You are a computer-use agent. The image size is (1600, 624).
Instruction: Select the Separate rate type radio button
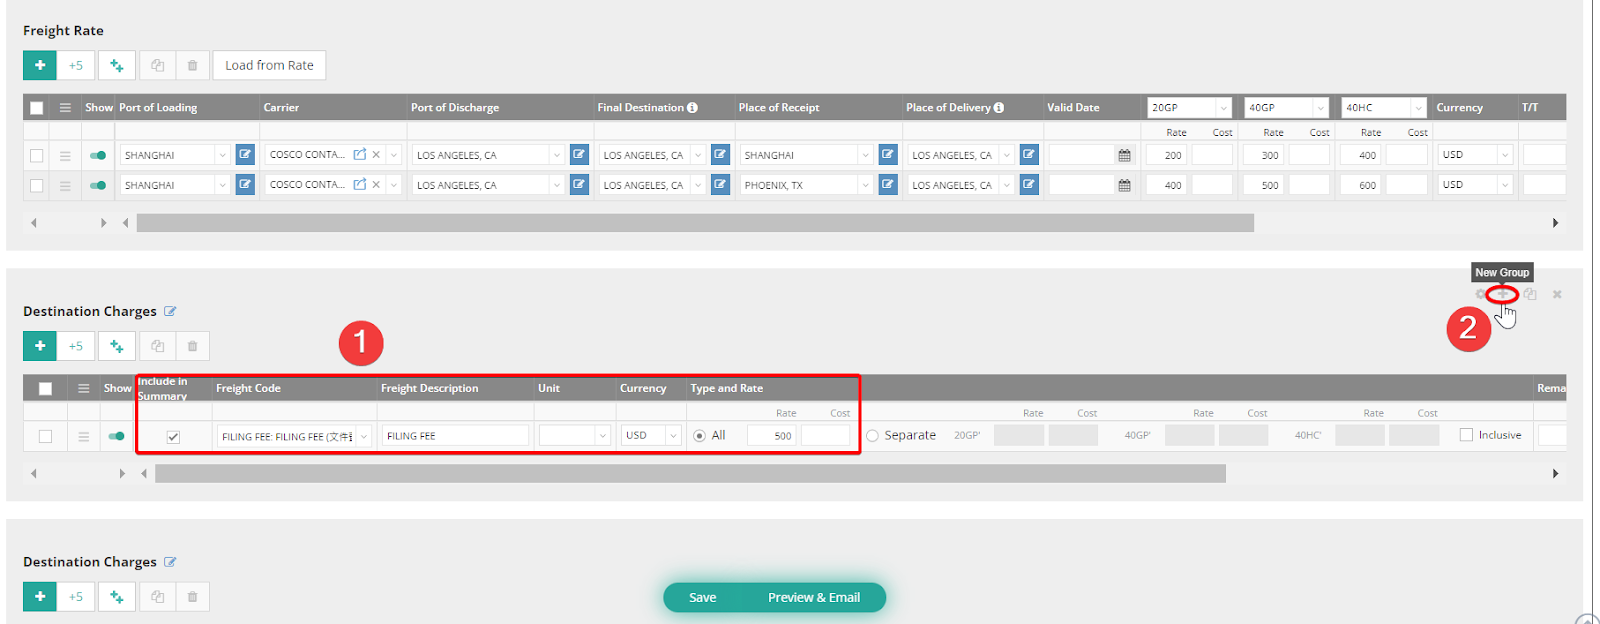(x=873, y=436)
